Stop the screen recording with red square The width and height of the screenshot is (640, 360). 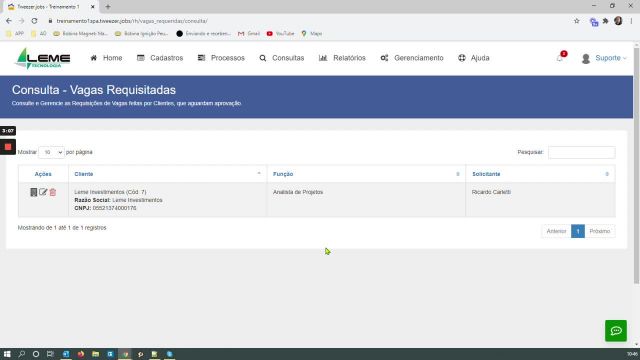[8, 147]
